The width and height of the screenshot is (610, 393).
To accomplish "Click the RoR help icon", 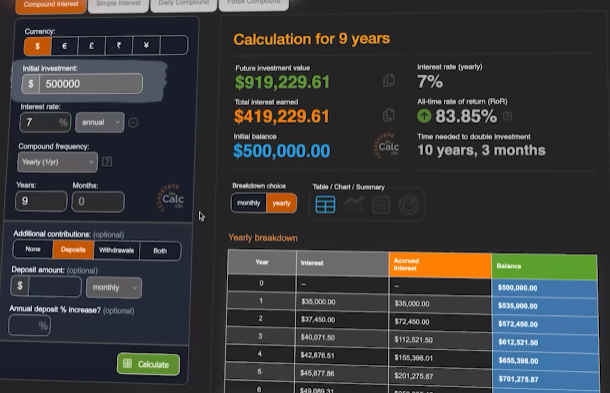I will tap(507, 116).
